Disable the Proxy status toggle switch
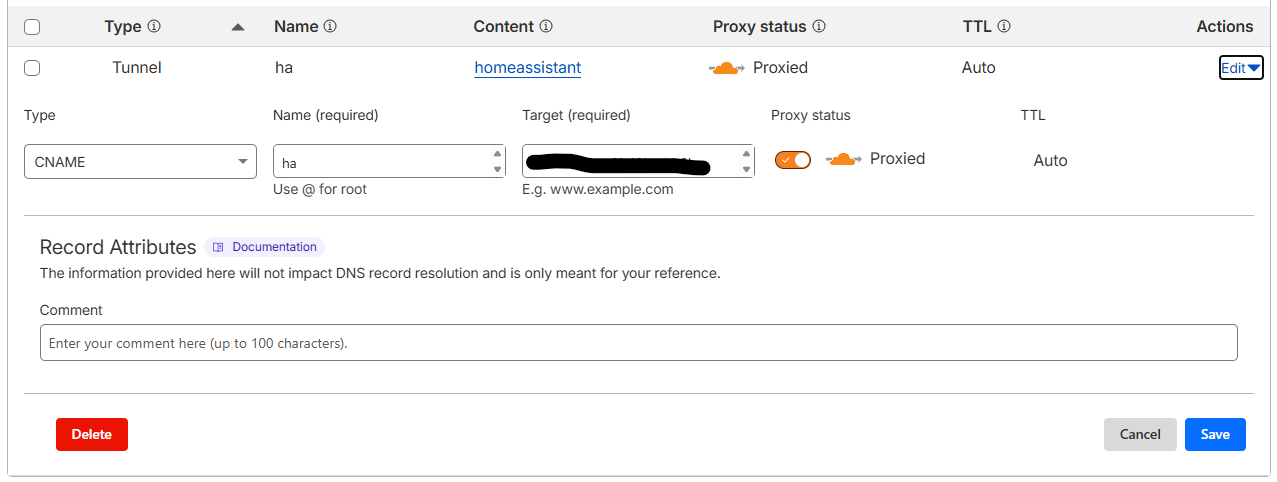The height and width of the screenshot is (482, 1277). point(793,160)
